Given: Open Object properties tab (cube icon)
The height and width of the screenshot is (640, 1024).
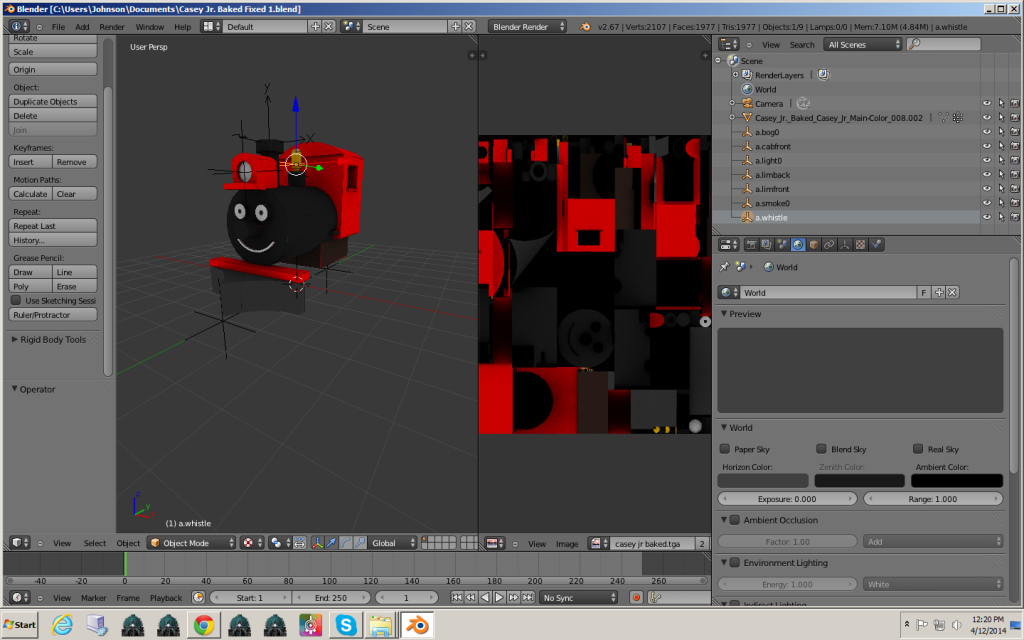Looking at the screenshot, I should [x=814, y=245].
